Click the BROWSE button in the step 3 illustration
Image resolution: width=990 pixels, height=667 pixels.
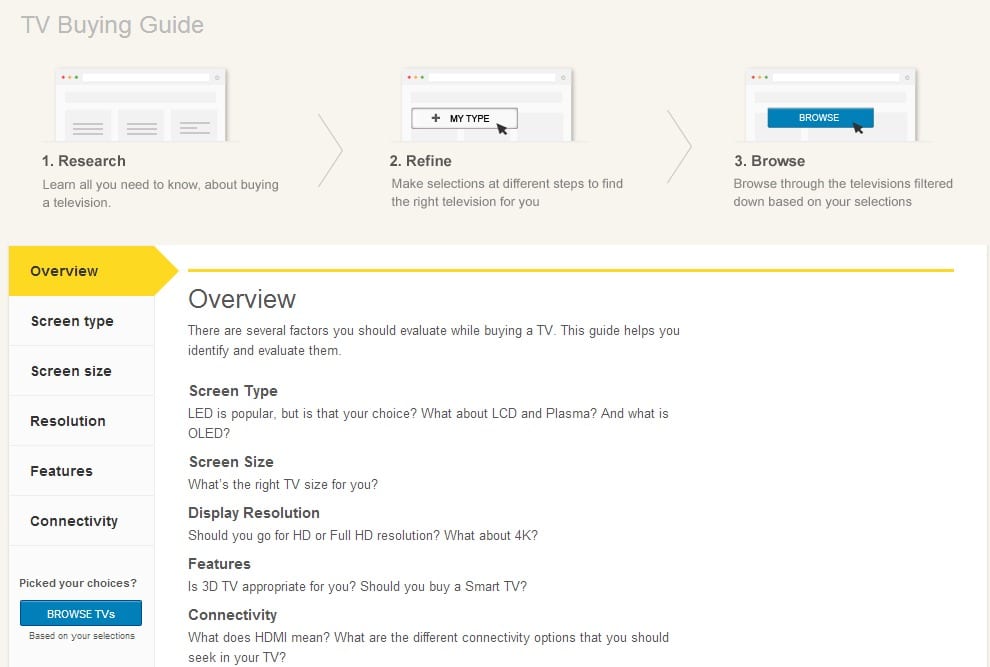820,117
